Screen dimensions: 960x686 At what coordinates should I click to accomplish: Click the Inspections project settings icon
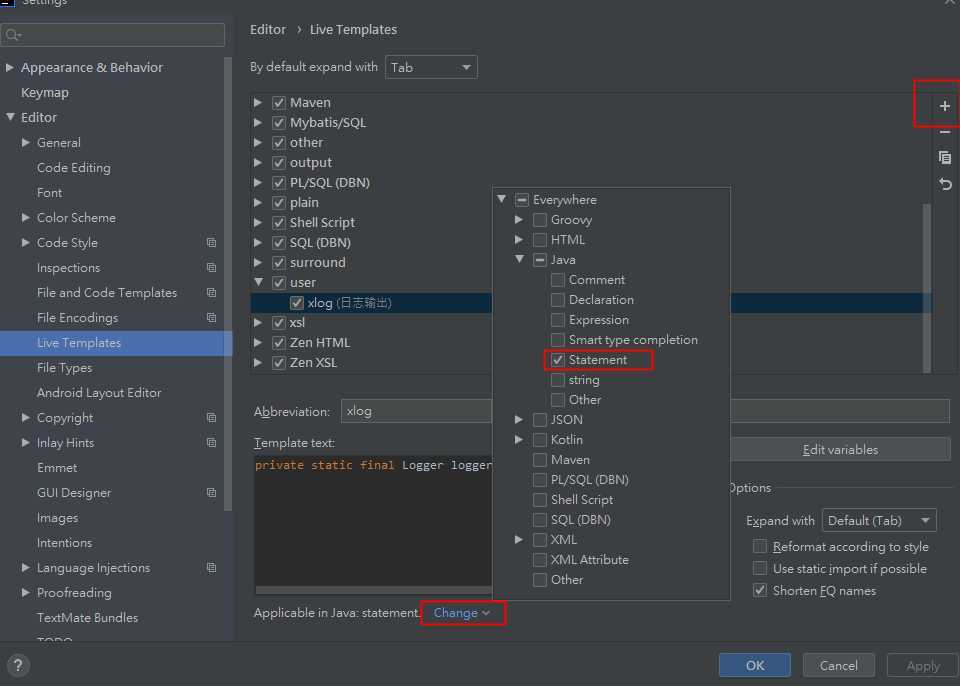coord(211,268)
